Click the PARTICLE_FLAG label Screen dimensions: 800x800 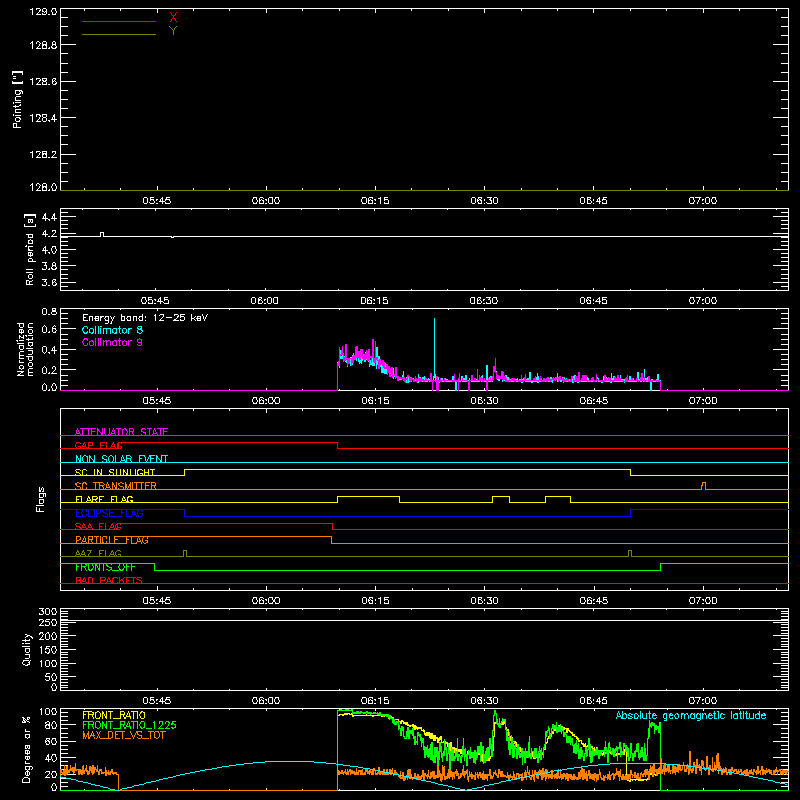coord(112,540)
